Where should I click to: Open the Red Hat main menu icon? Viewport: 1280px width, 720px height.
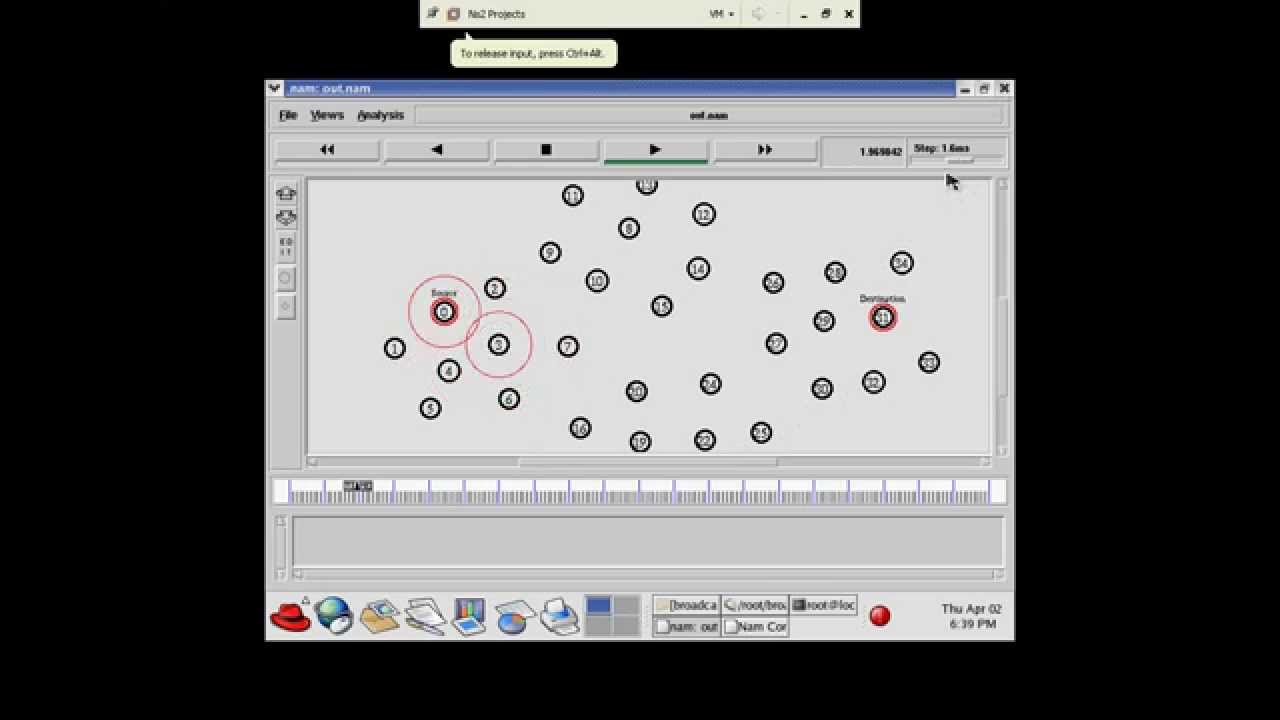pos(291,616)
